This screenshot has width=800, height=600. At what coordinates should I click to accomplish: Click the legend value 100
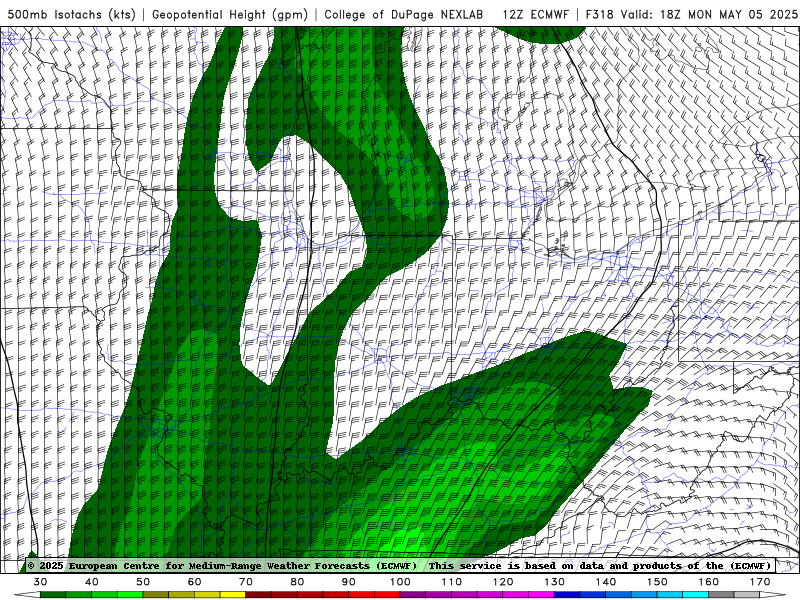click(x=400, y=582)
